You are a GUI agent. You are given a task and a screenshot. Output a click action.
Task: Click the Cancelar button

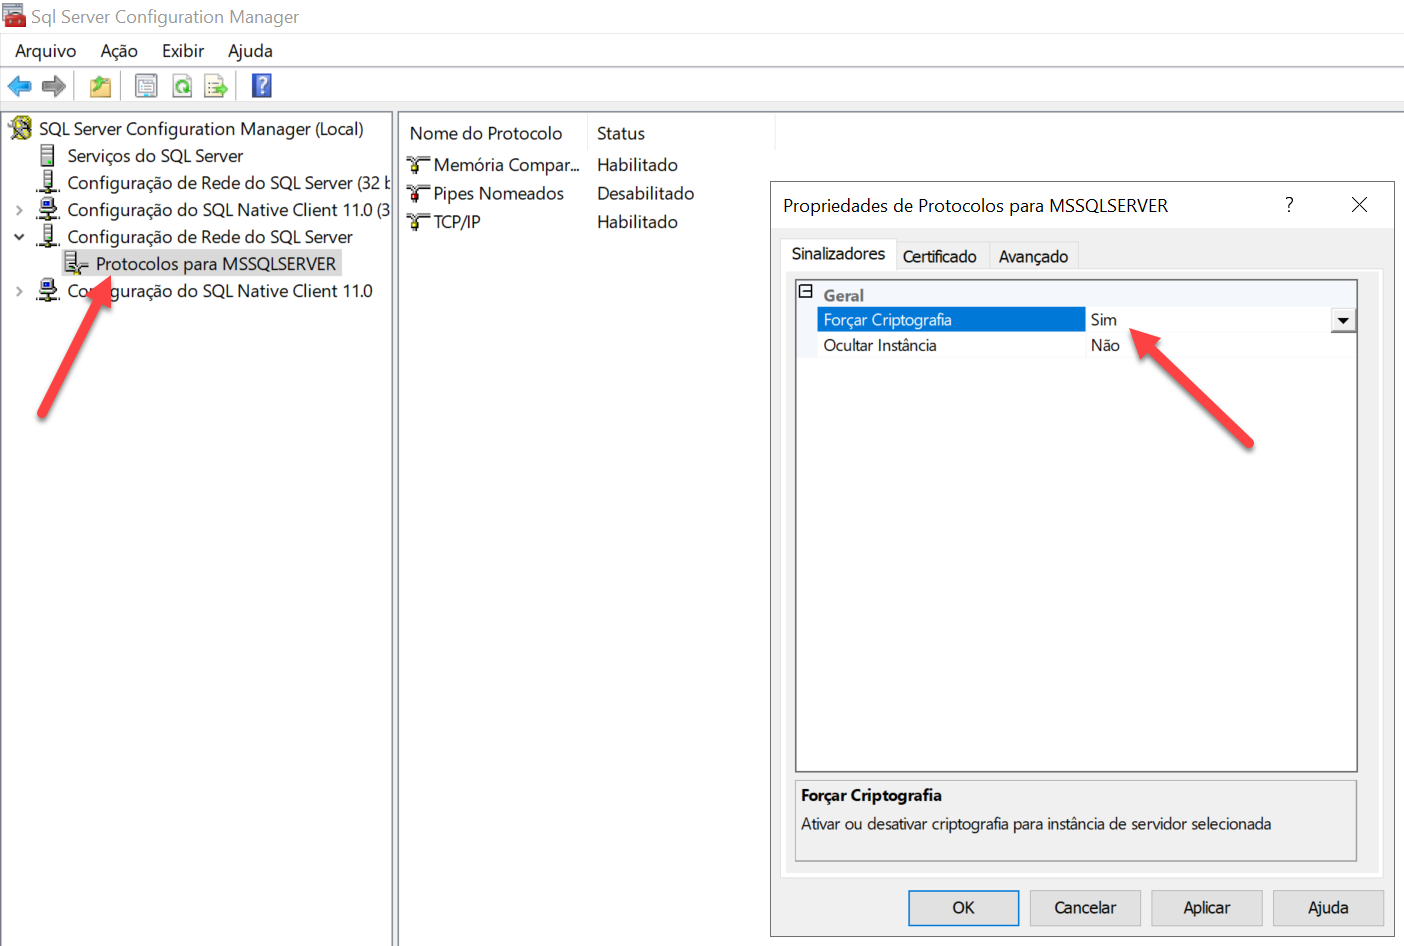pyautogui.click(x=1085, y=908)
